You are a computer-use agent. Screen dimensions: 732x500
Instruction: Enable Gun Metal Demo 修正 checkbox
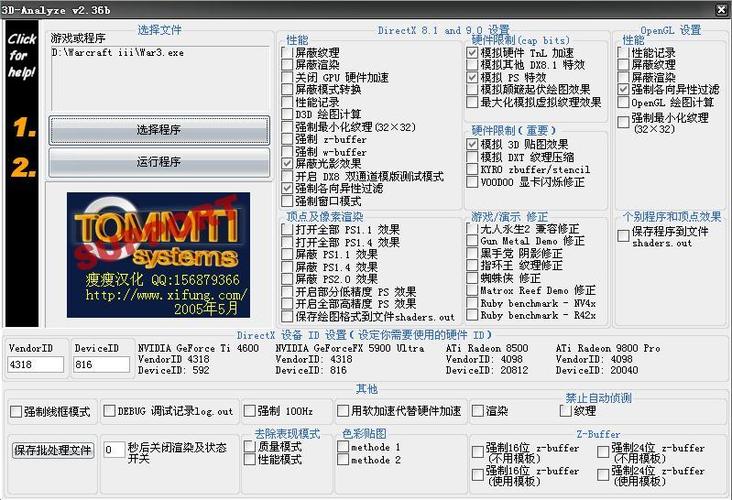click(x=474, y=241)
